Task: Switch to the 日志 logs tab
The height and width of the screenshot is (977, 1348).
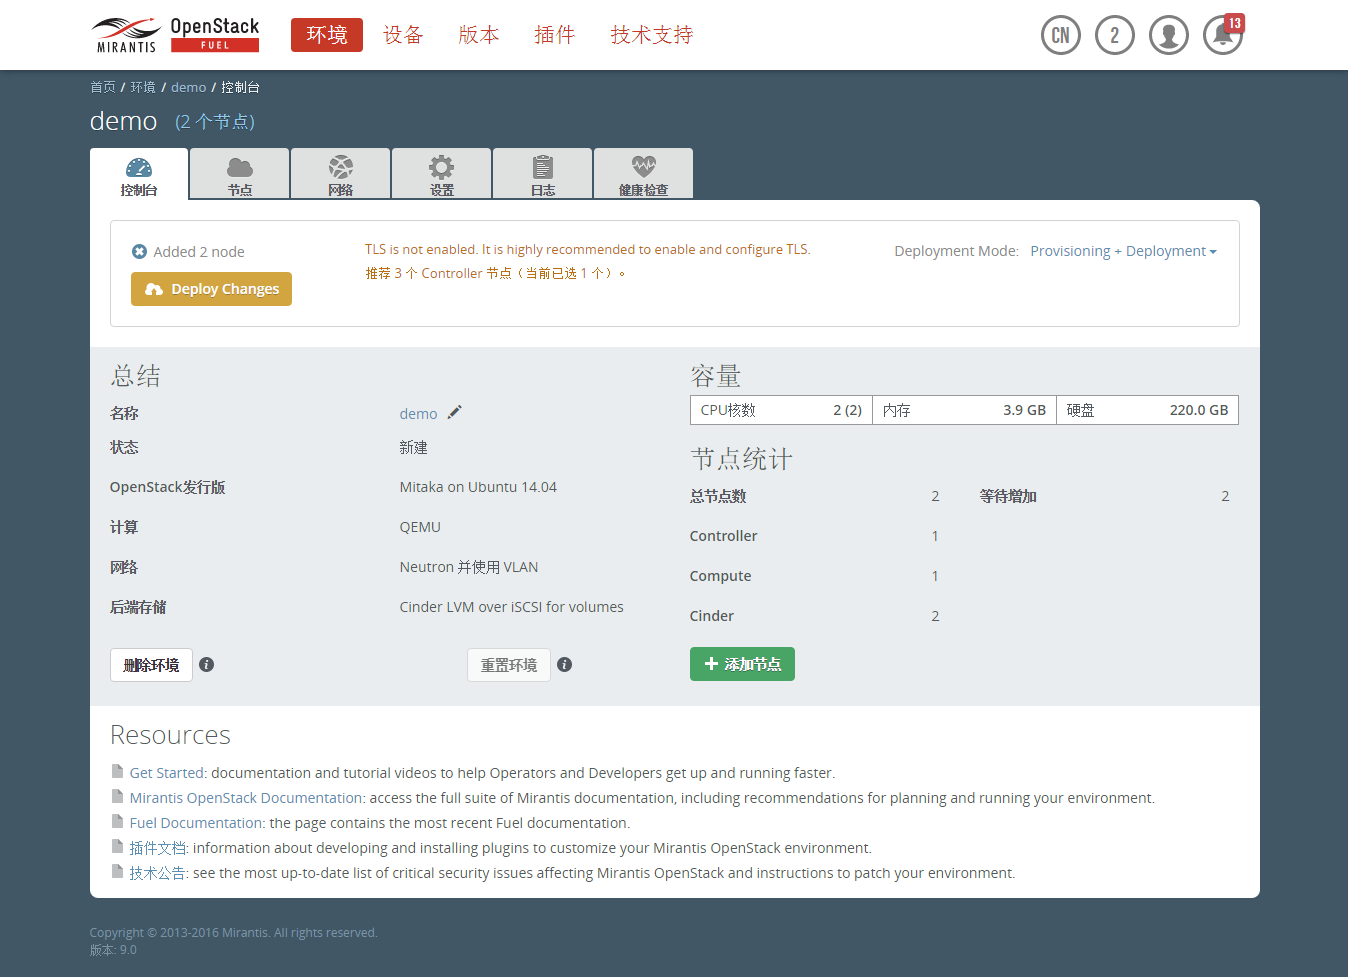Action: pos(543,174)
